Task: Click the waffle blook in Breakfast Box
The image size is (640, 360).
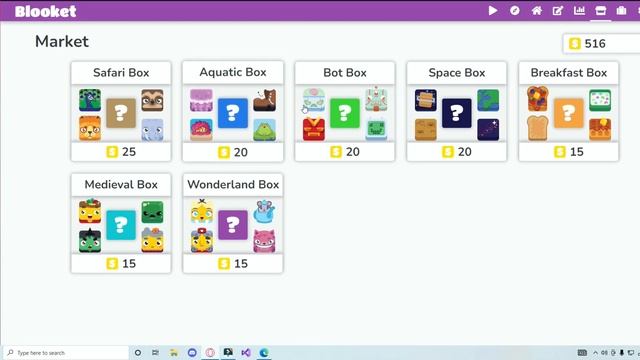Action: pyautogui.click(x=600, y=129)
